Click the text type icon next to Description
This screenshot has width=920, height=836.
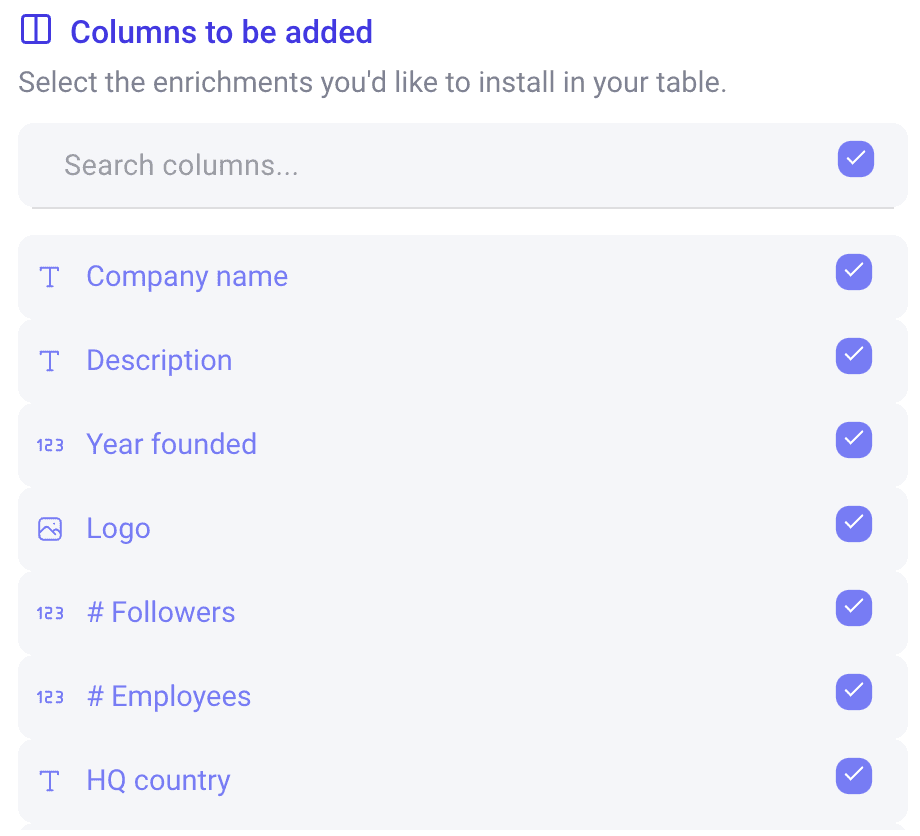point(50,361)
